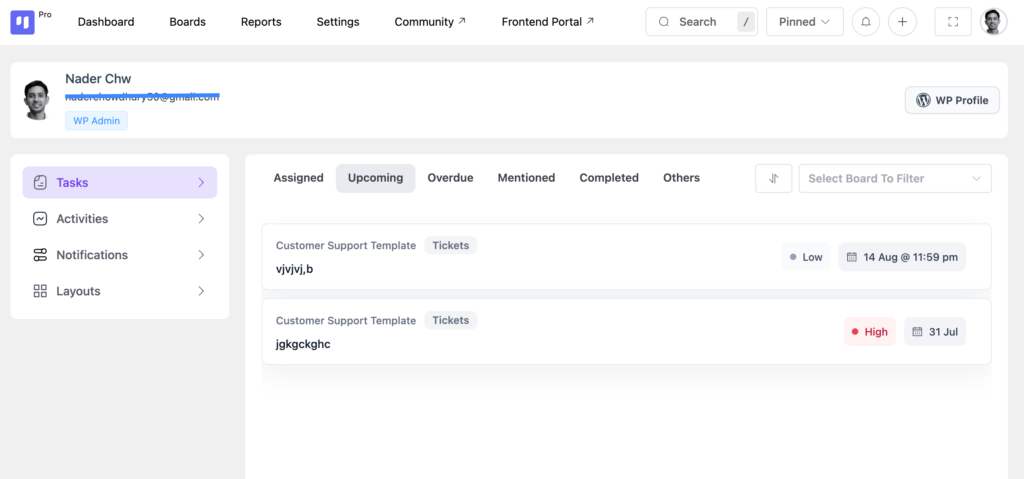Image resolution: width=1024 pixels, height=479 pixels.
Task: Click the calendar icon beside 31 Jul
Action: pyautogui.click(x=917, y=331)
